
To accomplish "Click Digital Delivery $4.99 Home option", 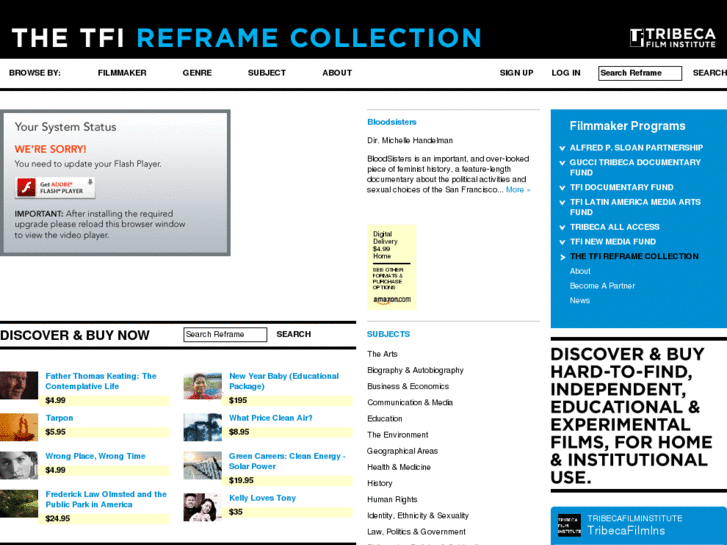I will tap(385, 245).
